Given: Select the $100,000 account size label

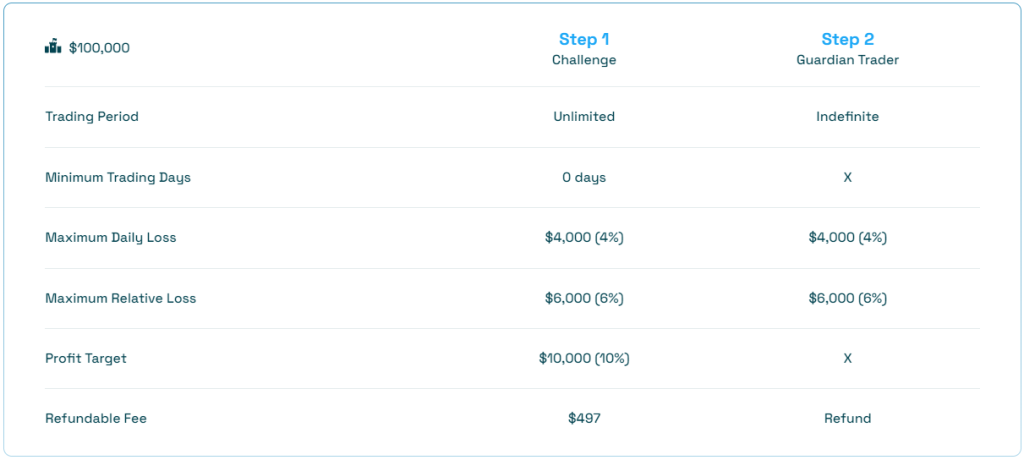Looking at the screenshot, I should 99,48.
